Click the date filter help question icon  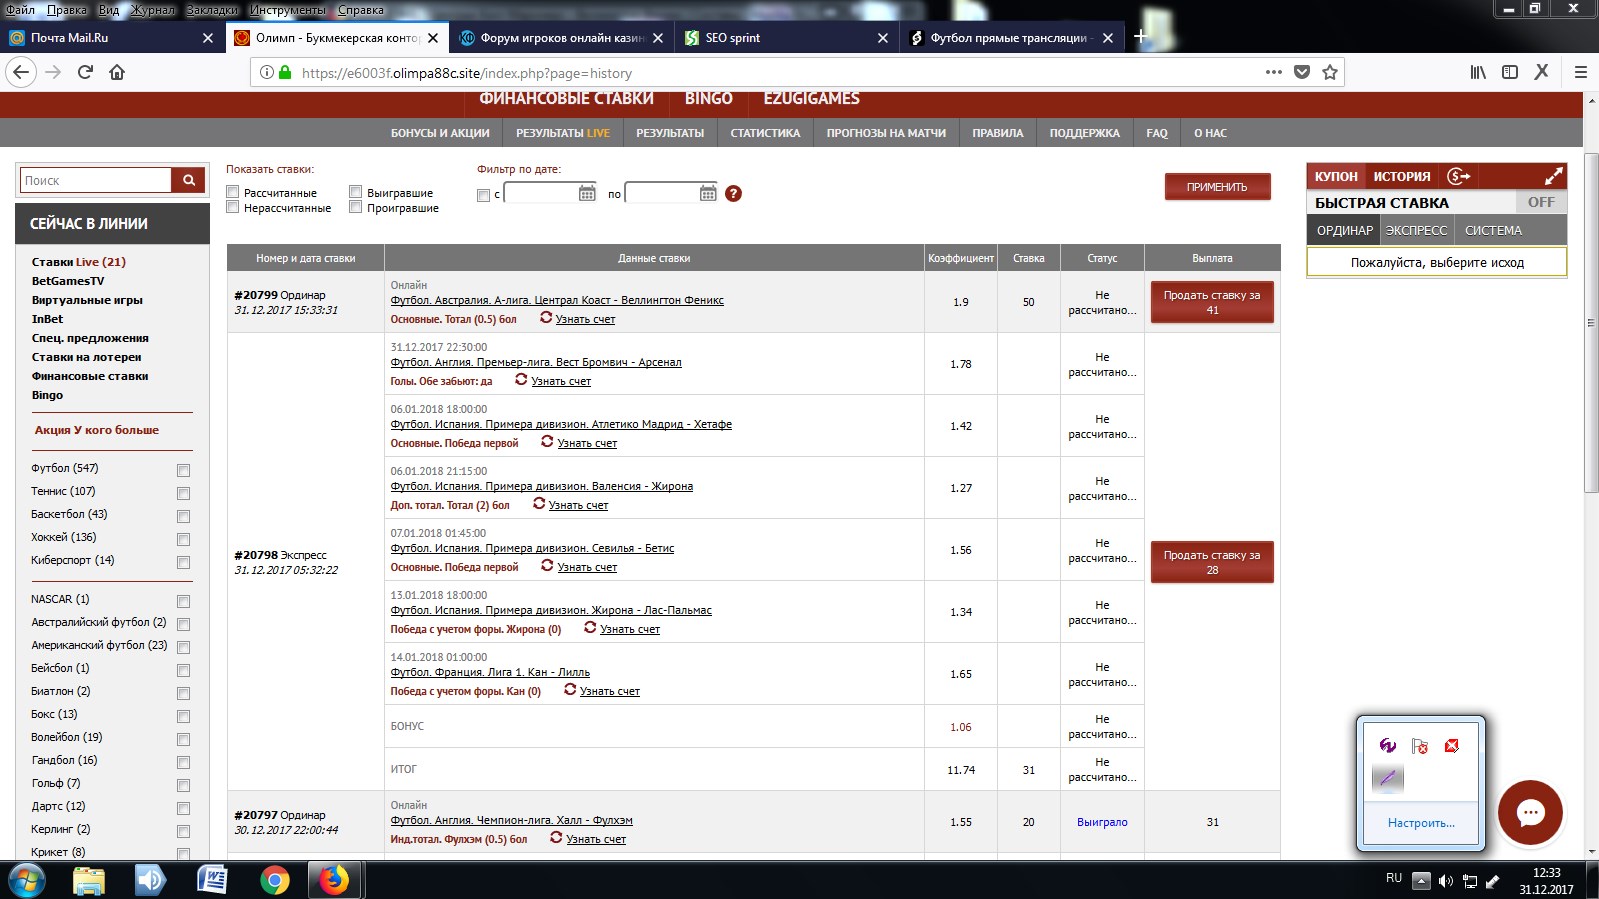733,193
